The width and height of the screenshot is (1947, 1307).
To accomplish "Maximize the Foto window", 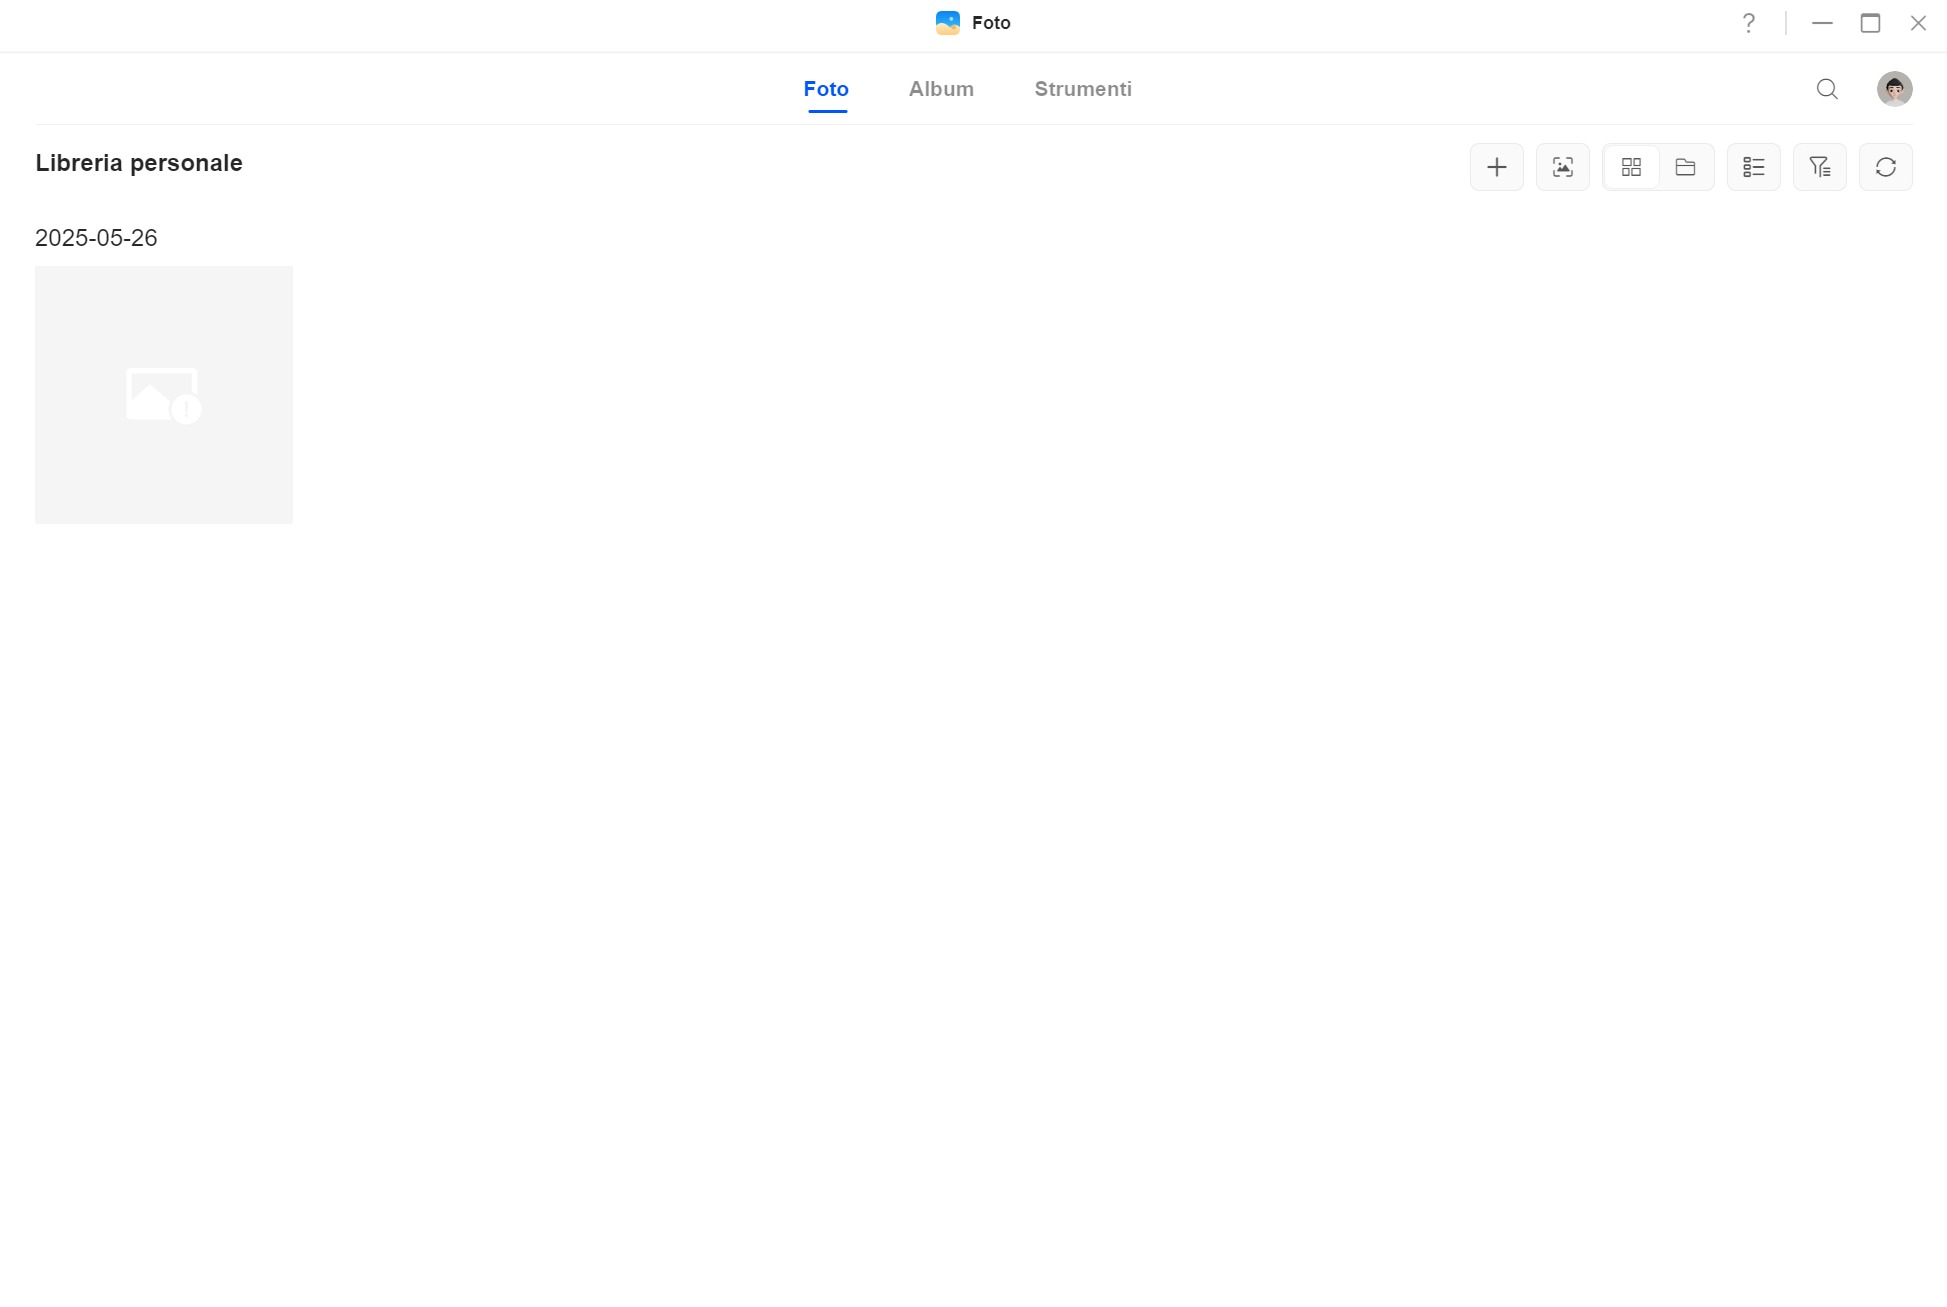I will point(1870,23).
